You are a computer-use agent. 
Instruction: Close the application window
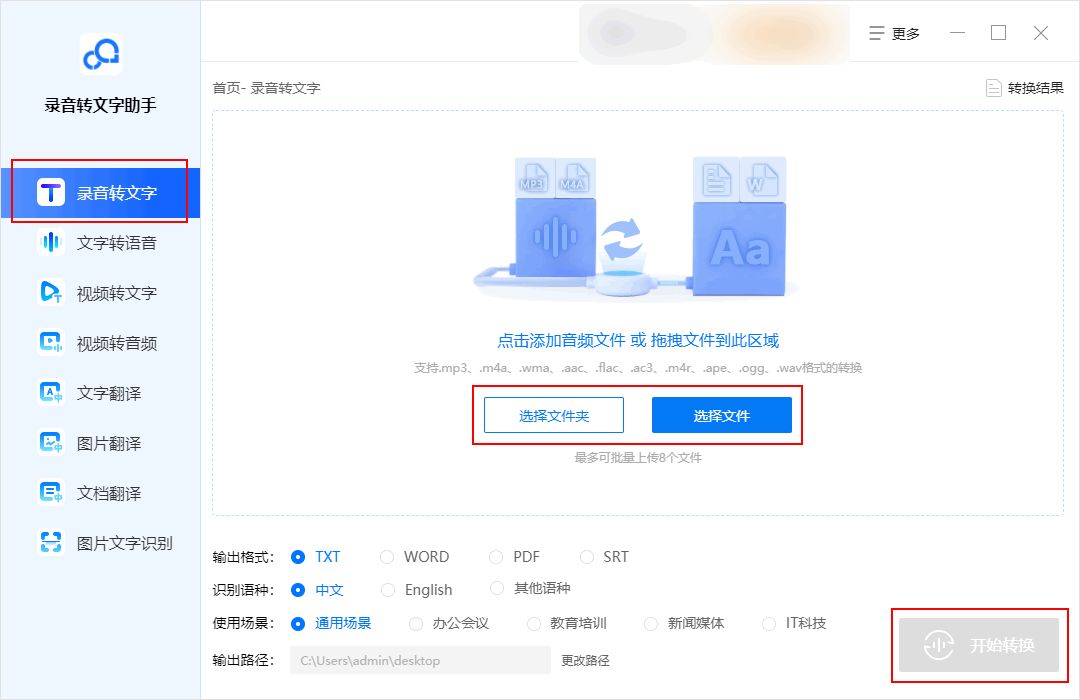[x=1041, y=33]
